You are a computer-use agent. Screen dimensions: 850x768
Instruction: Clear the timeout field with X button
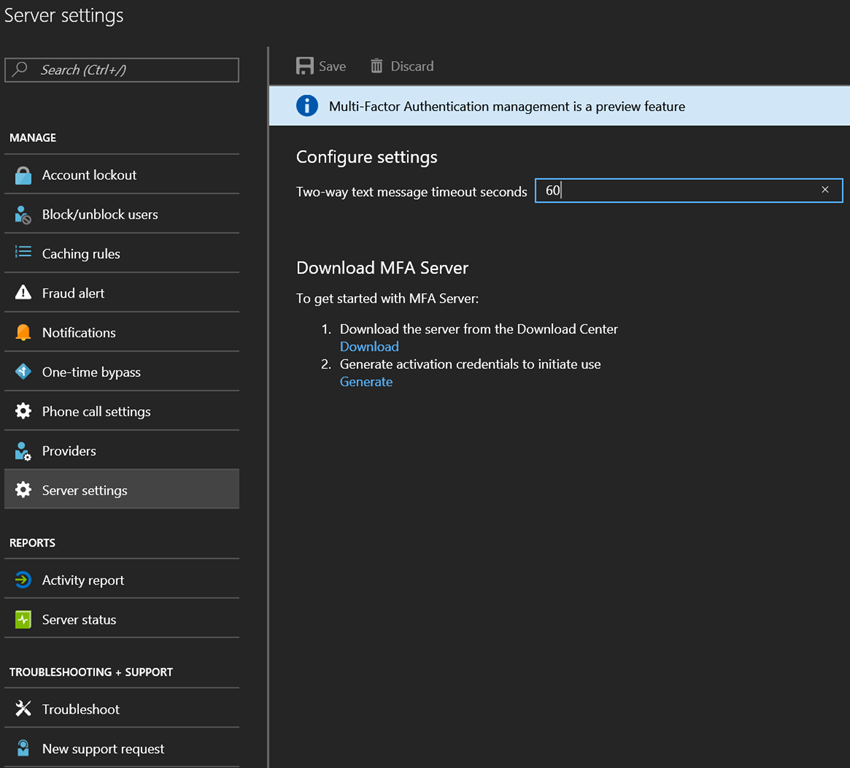pyautogui.click(x=825, y=190)
